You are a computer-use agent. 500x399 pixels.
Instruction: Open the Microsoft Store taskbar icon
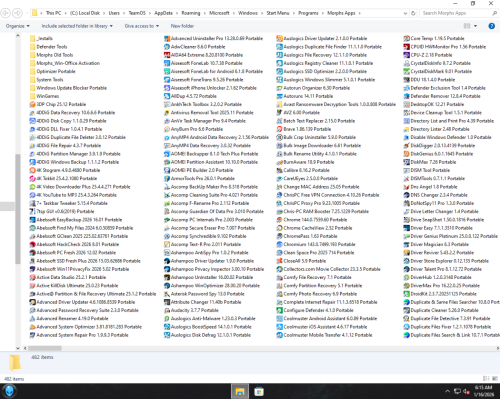(259, 391)
